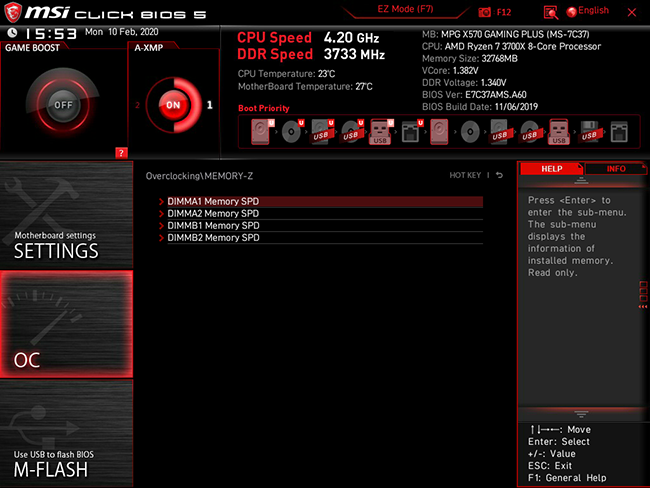Click the 15:53 system clock
The image size is (650, 488).
point(51,34)
